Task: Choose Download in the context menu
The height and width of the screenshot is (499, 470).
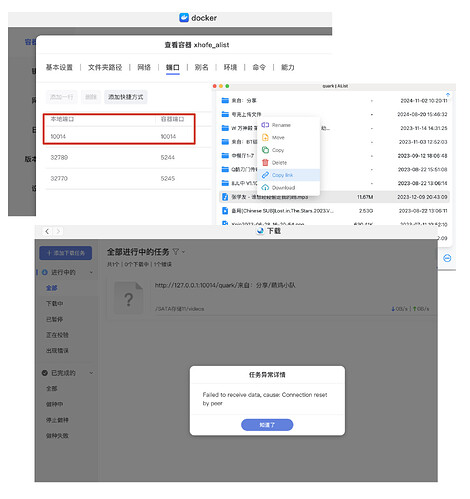Action: [x=289, y=188]
